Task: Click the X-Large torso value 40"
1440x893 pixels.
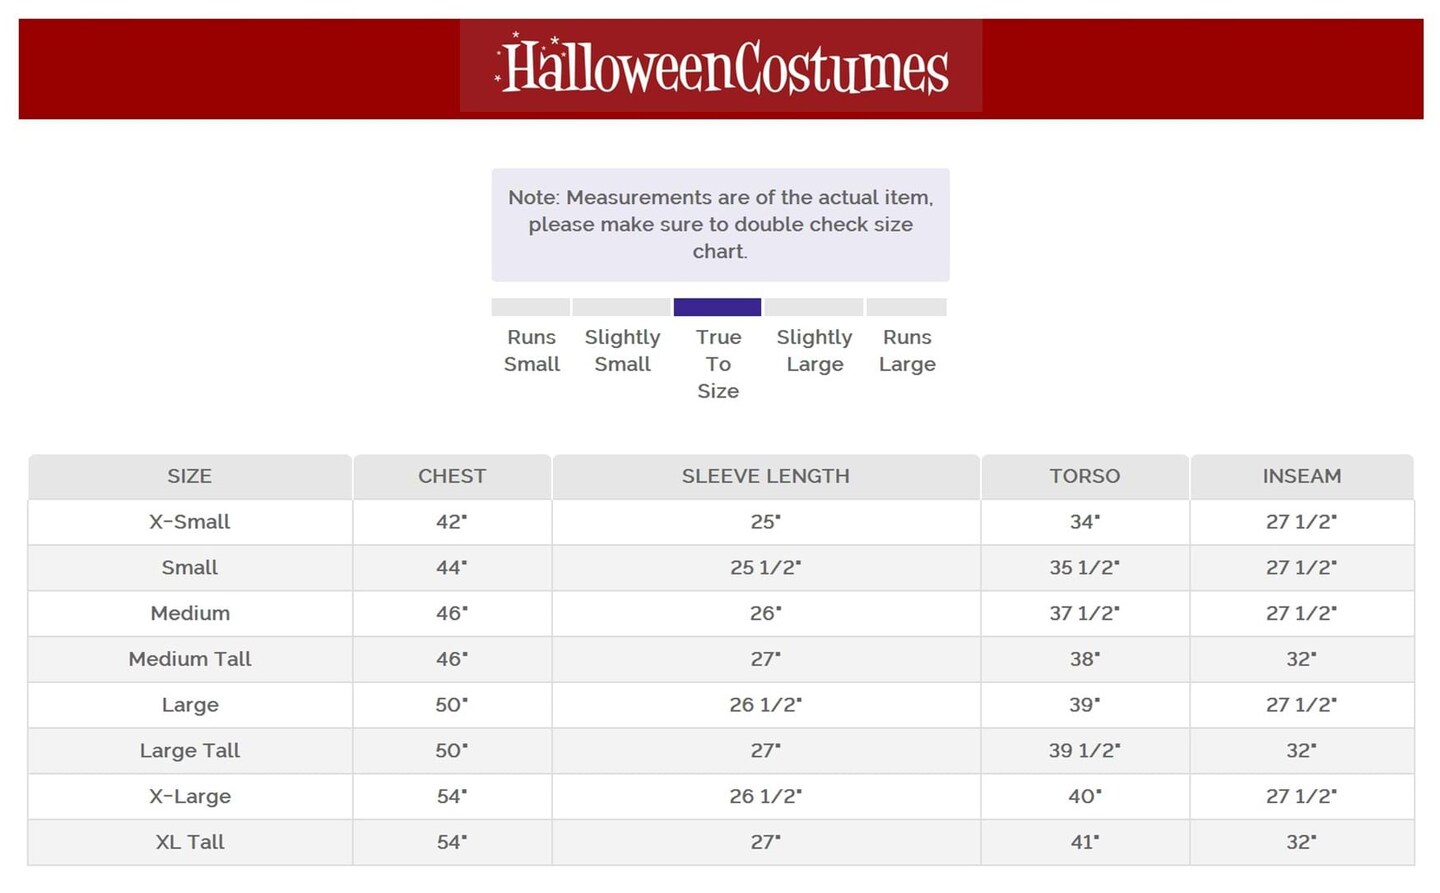Action: (x=1084, y=797)
